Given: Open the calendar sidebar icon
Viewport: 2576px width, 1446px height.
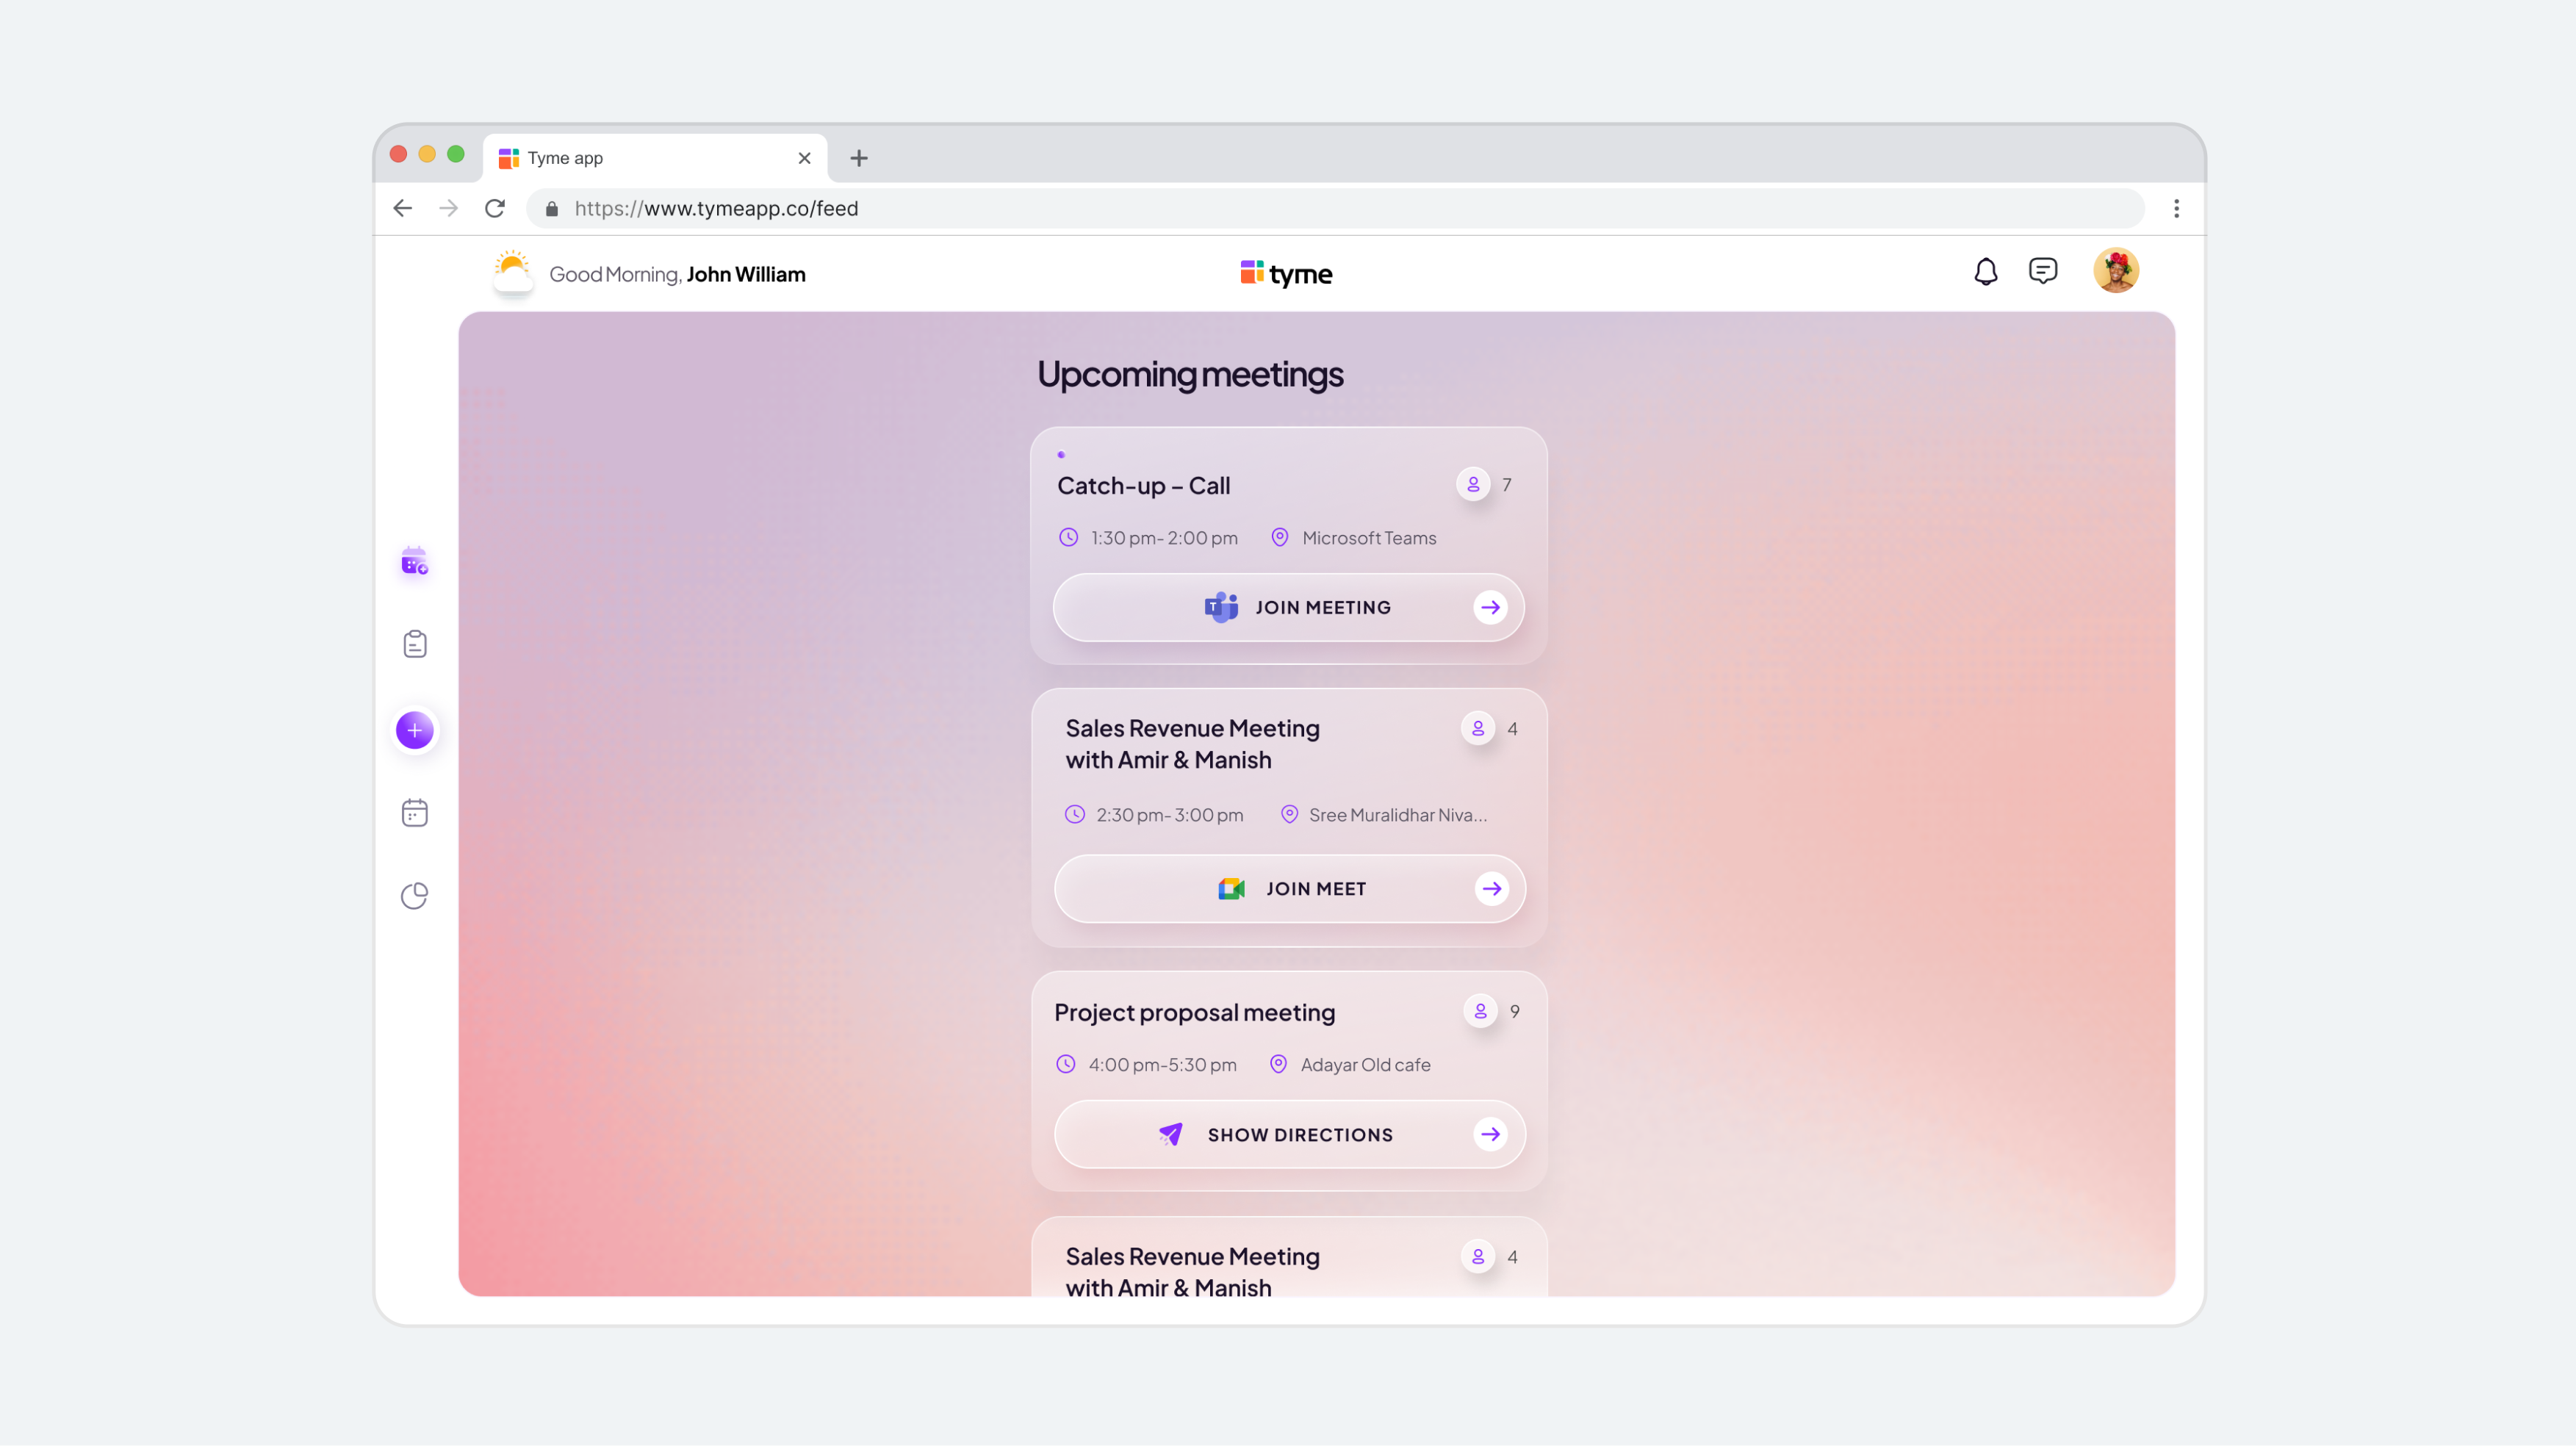Looking at the screenshot, I should (414, 813).
